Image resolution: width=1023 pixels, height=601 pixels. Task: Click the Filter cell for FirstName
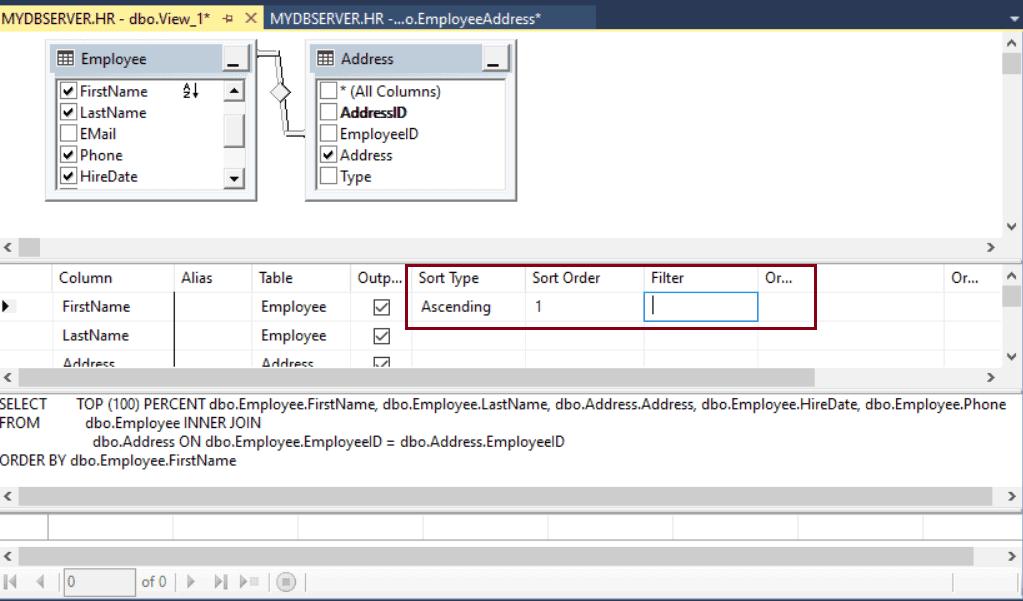click(700, 307)
